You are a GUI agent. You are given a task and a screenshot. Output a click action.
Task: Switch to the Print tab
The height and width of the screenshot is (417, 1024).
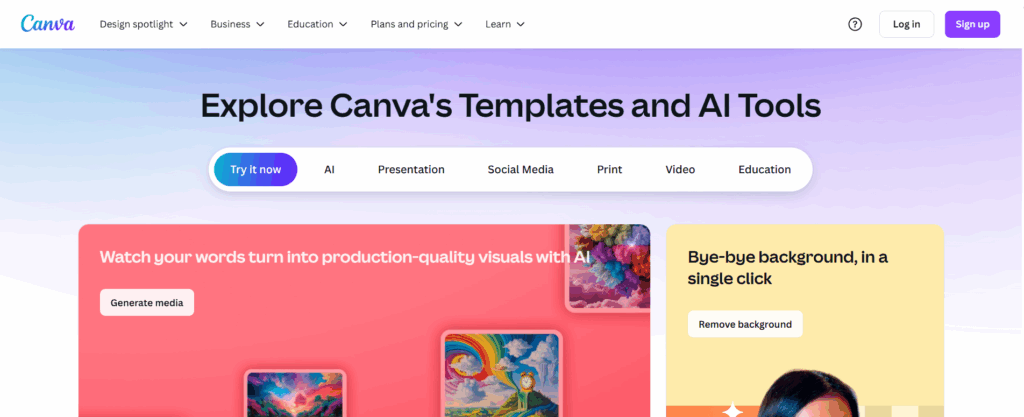[609, 170]
